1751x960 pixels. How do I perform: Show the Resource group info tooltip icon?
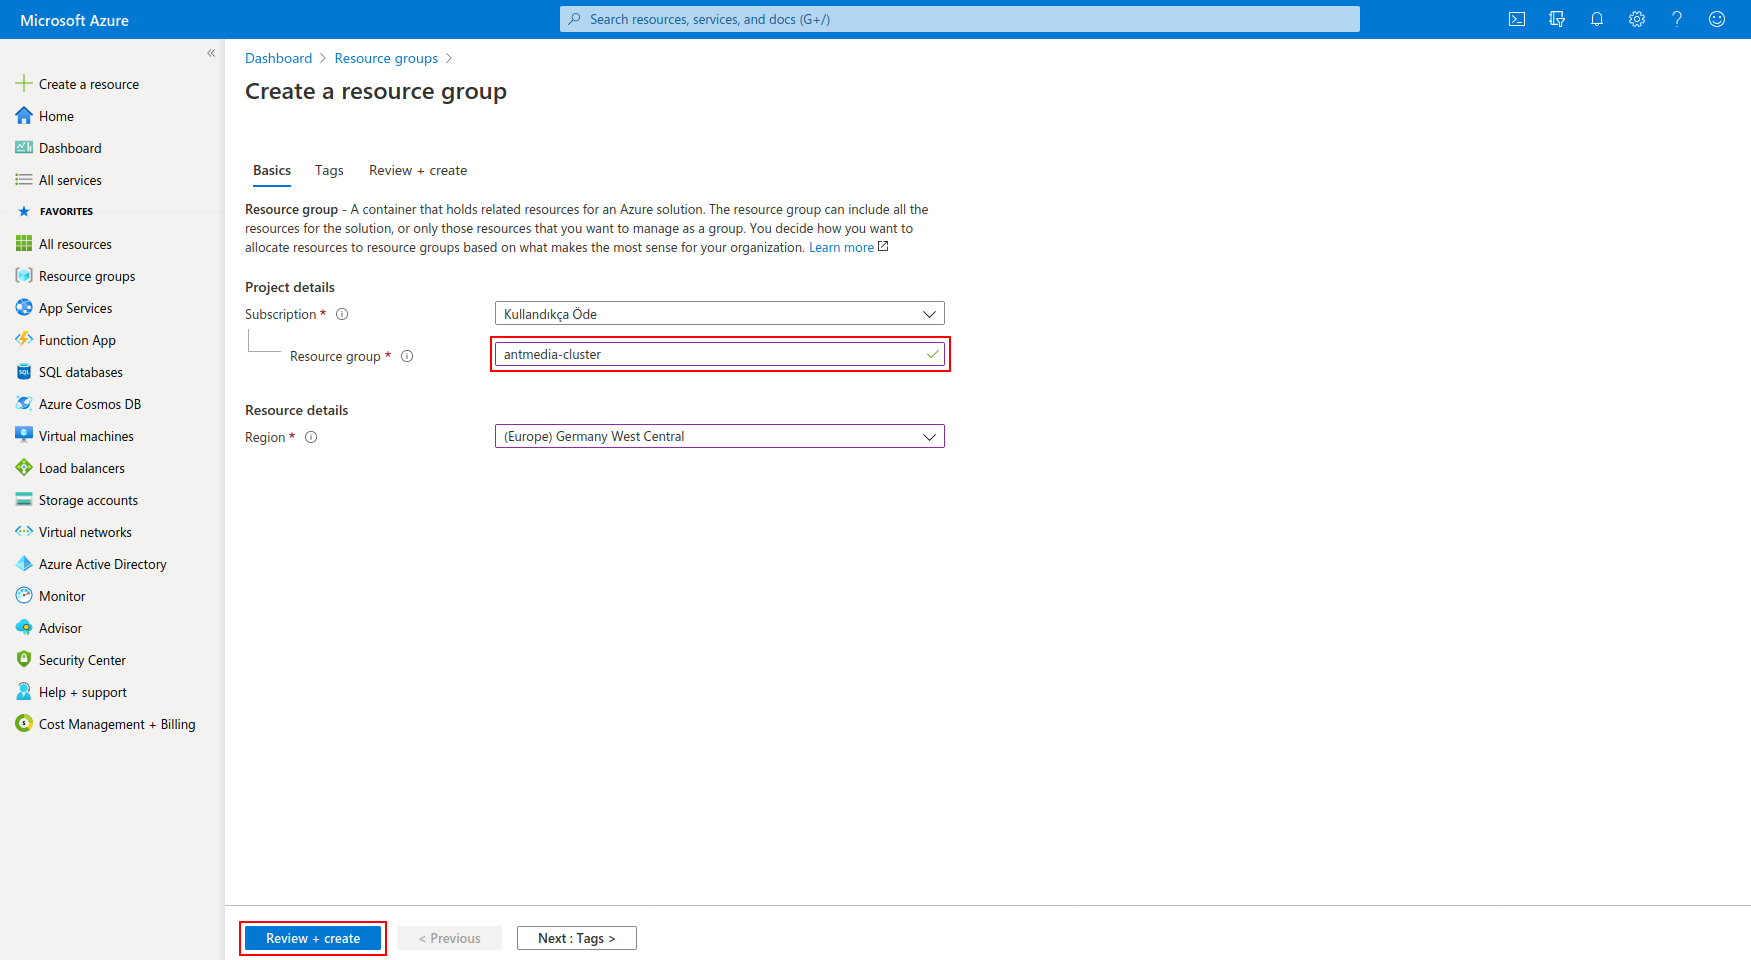[x=407, y=356]
